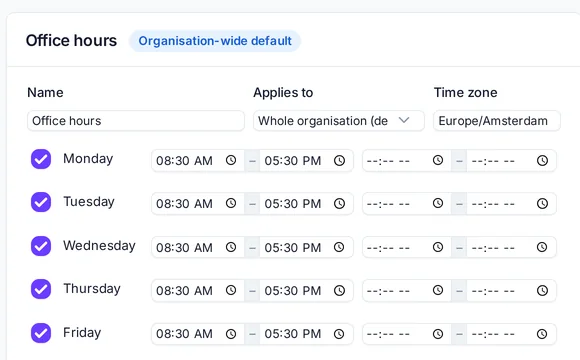Viewport: 580px width, 360px height.
Task: Click clock icon of Friday second start time
Action: [438, 334]
